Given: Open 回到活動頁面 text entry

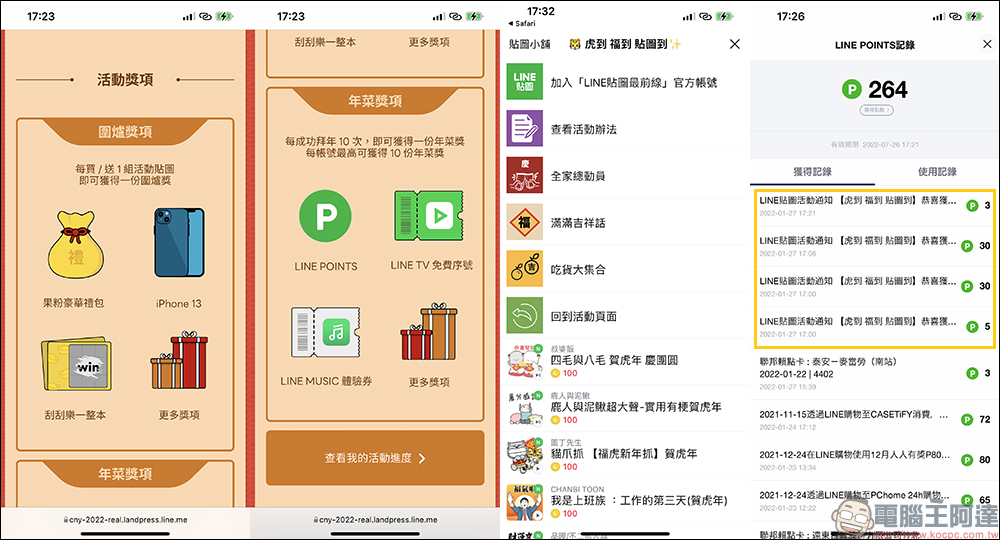Looking at the screenshot, I should point(584,316).
